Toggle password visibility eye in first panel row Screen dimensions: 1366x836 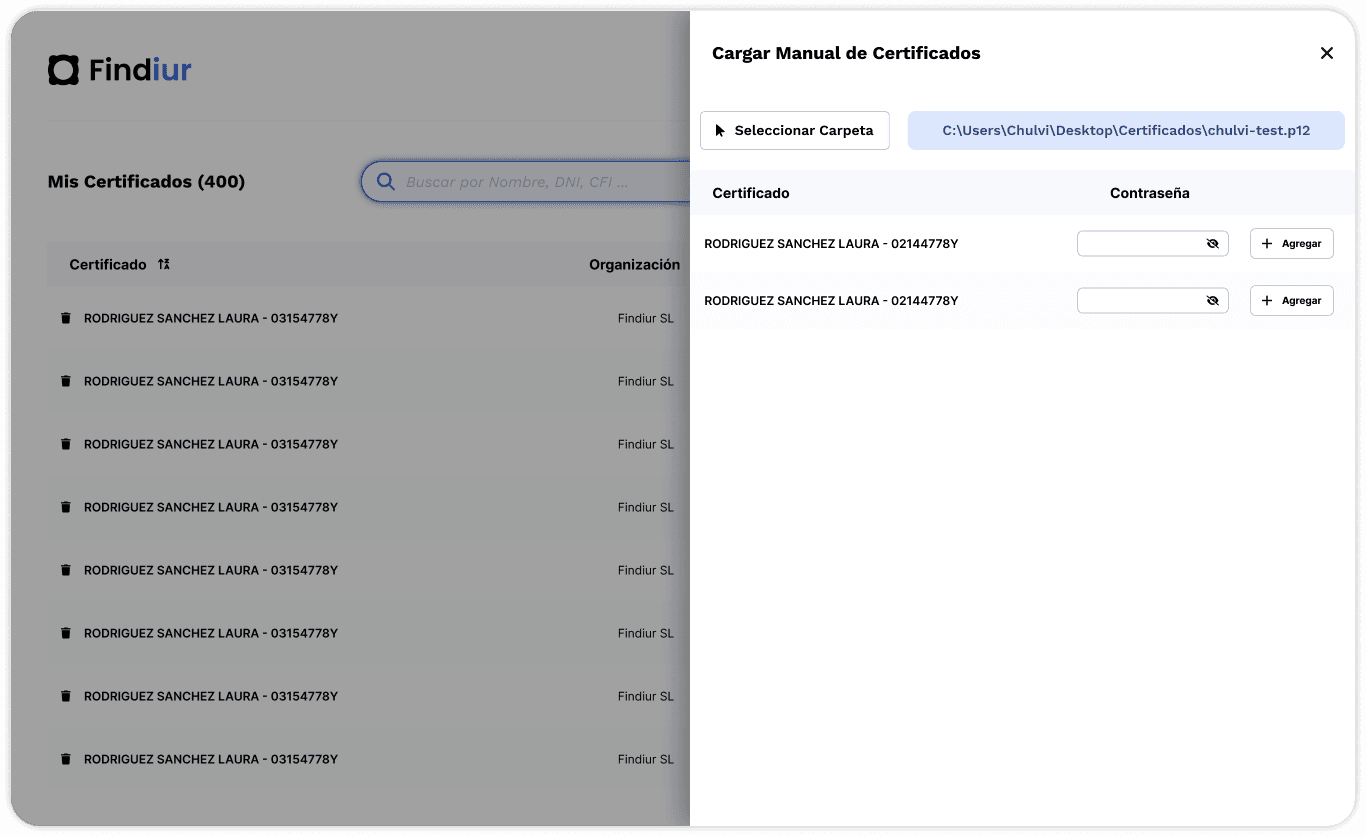1213,243
